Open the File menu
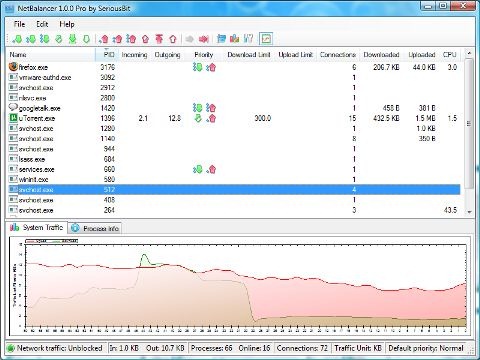Screen dimensions: 480x360 click(19, 24)
